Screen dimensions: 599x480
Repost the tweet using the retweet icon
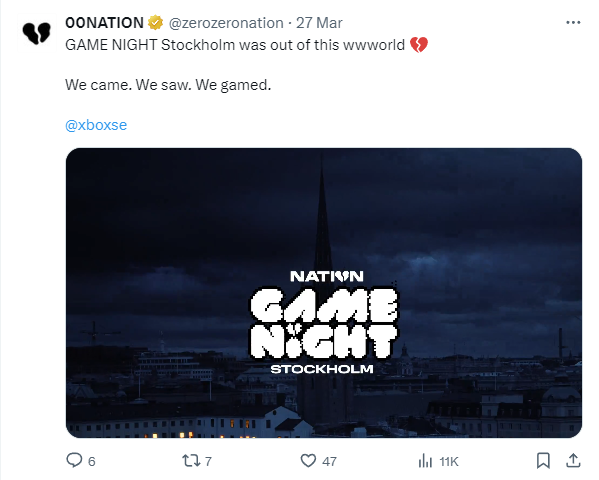click(x=191, y=461)
